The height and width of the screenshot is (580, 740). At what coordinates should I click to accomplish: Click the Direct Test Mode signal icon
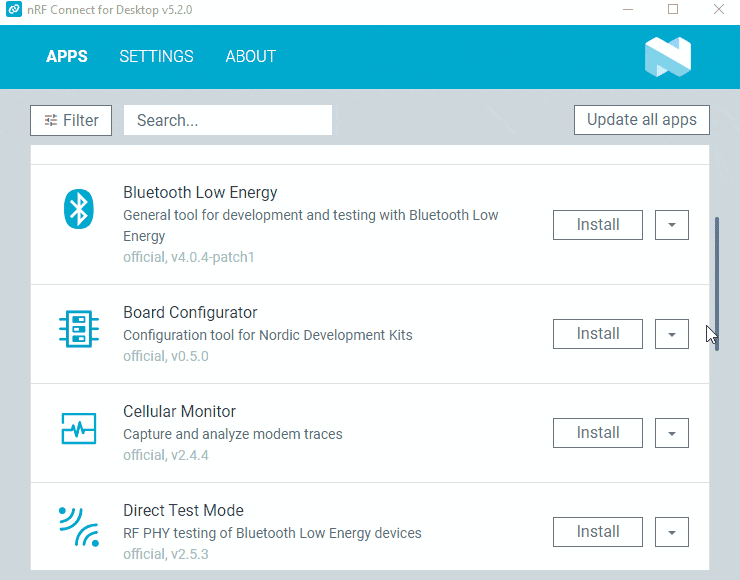point(79,527)
